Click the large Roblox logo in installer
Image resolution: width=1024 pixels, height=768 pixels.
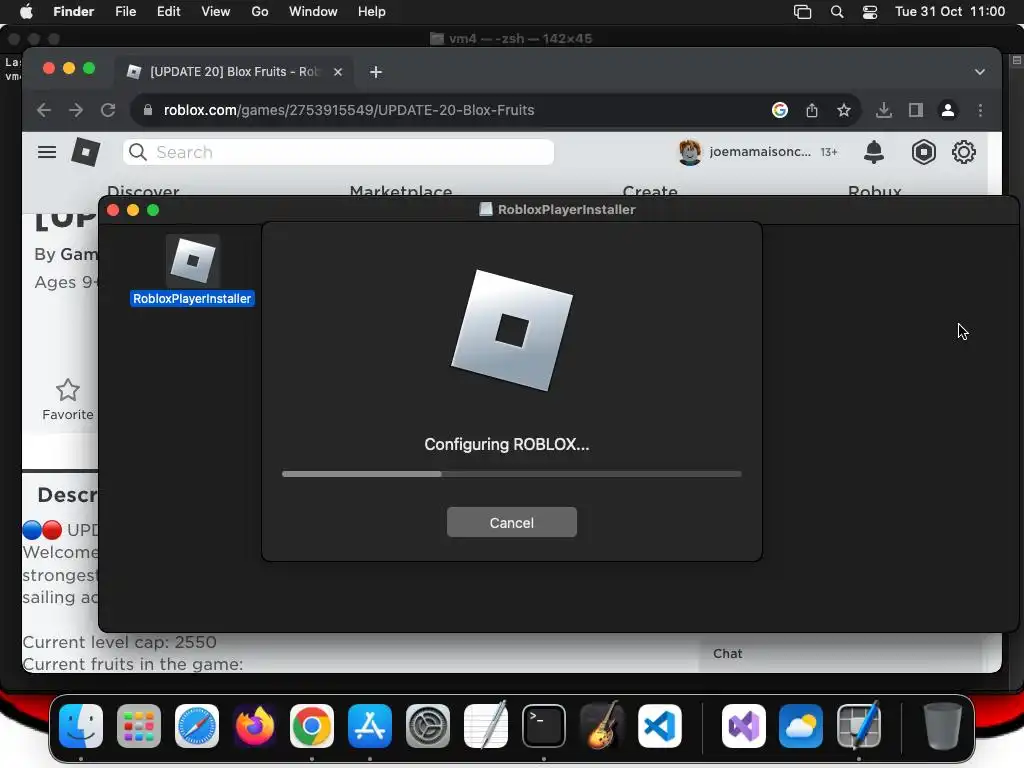point(511,330)
